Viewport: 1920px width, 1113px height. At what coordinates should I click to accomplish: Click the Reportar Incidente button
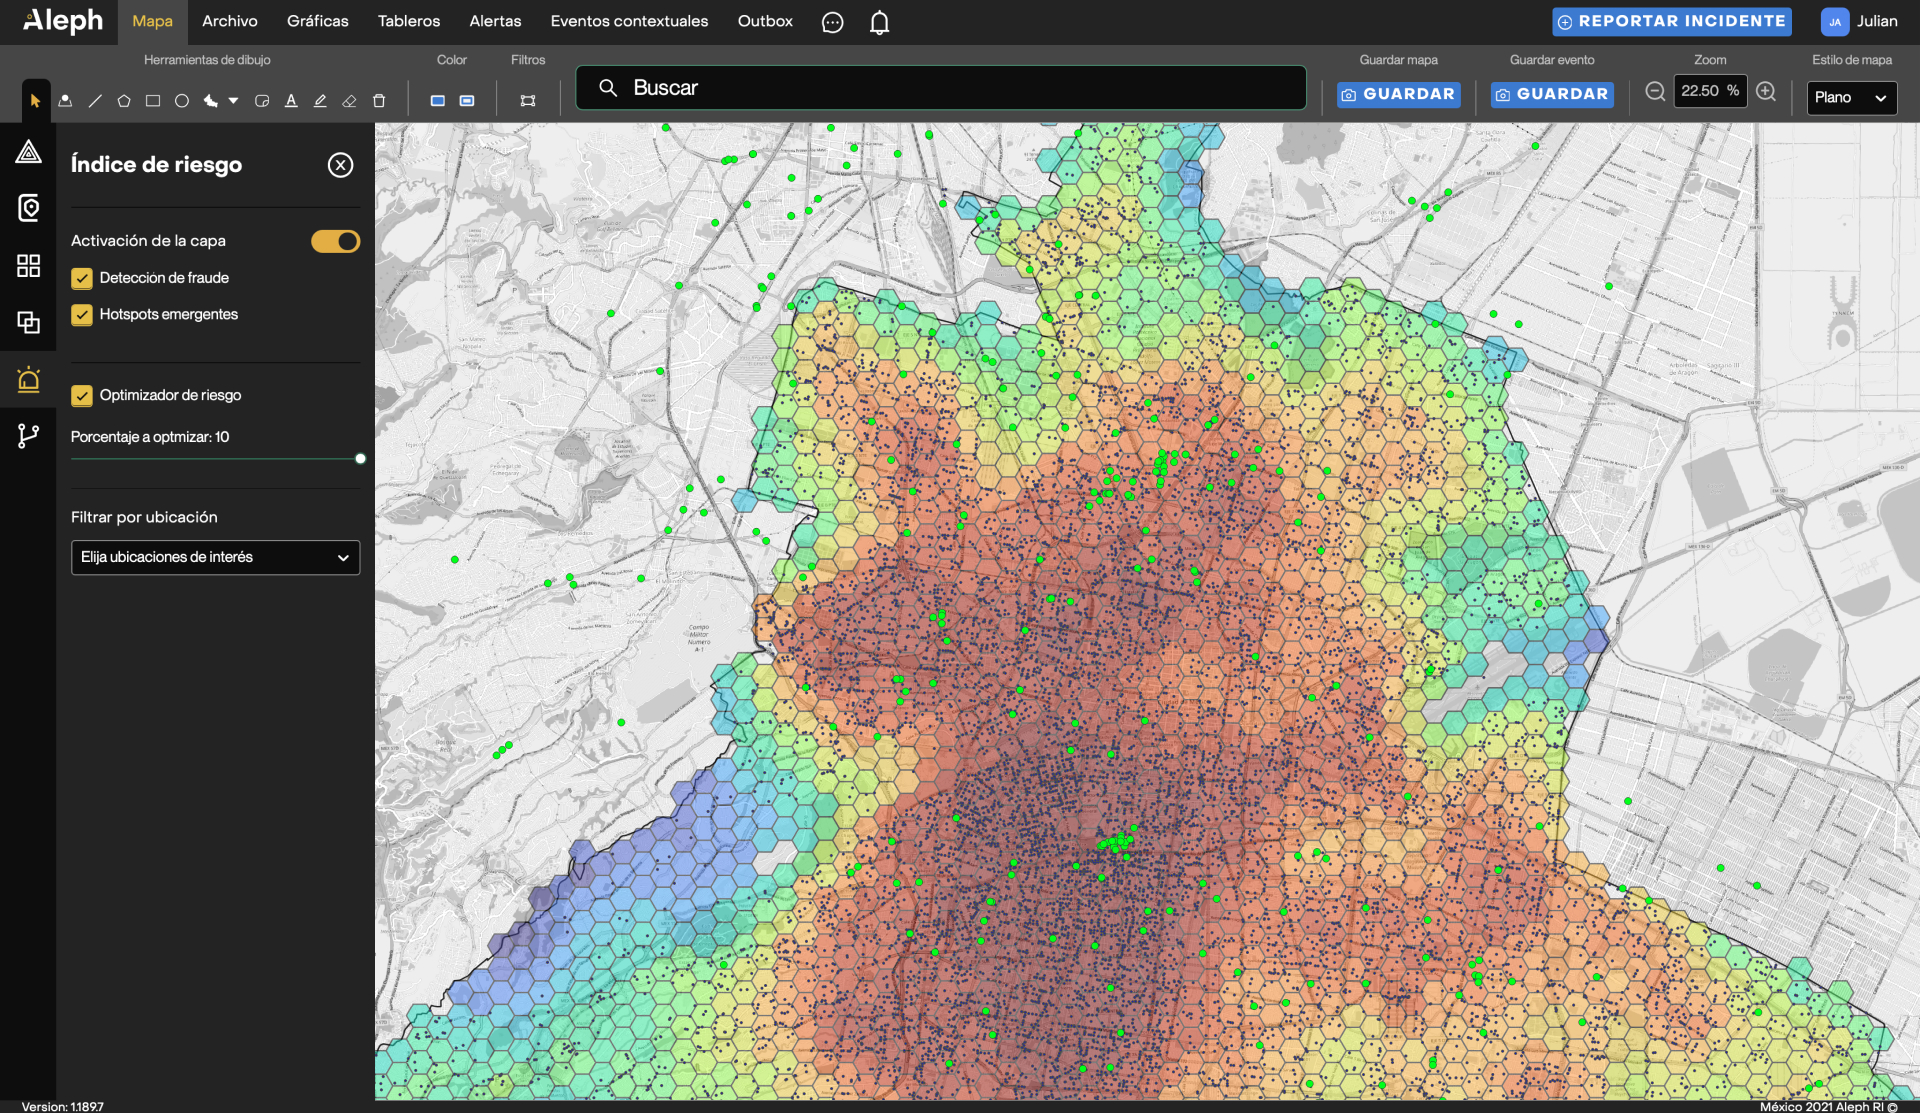[x=1671, y=21]
